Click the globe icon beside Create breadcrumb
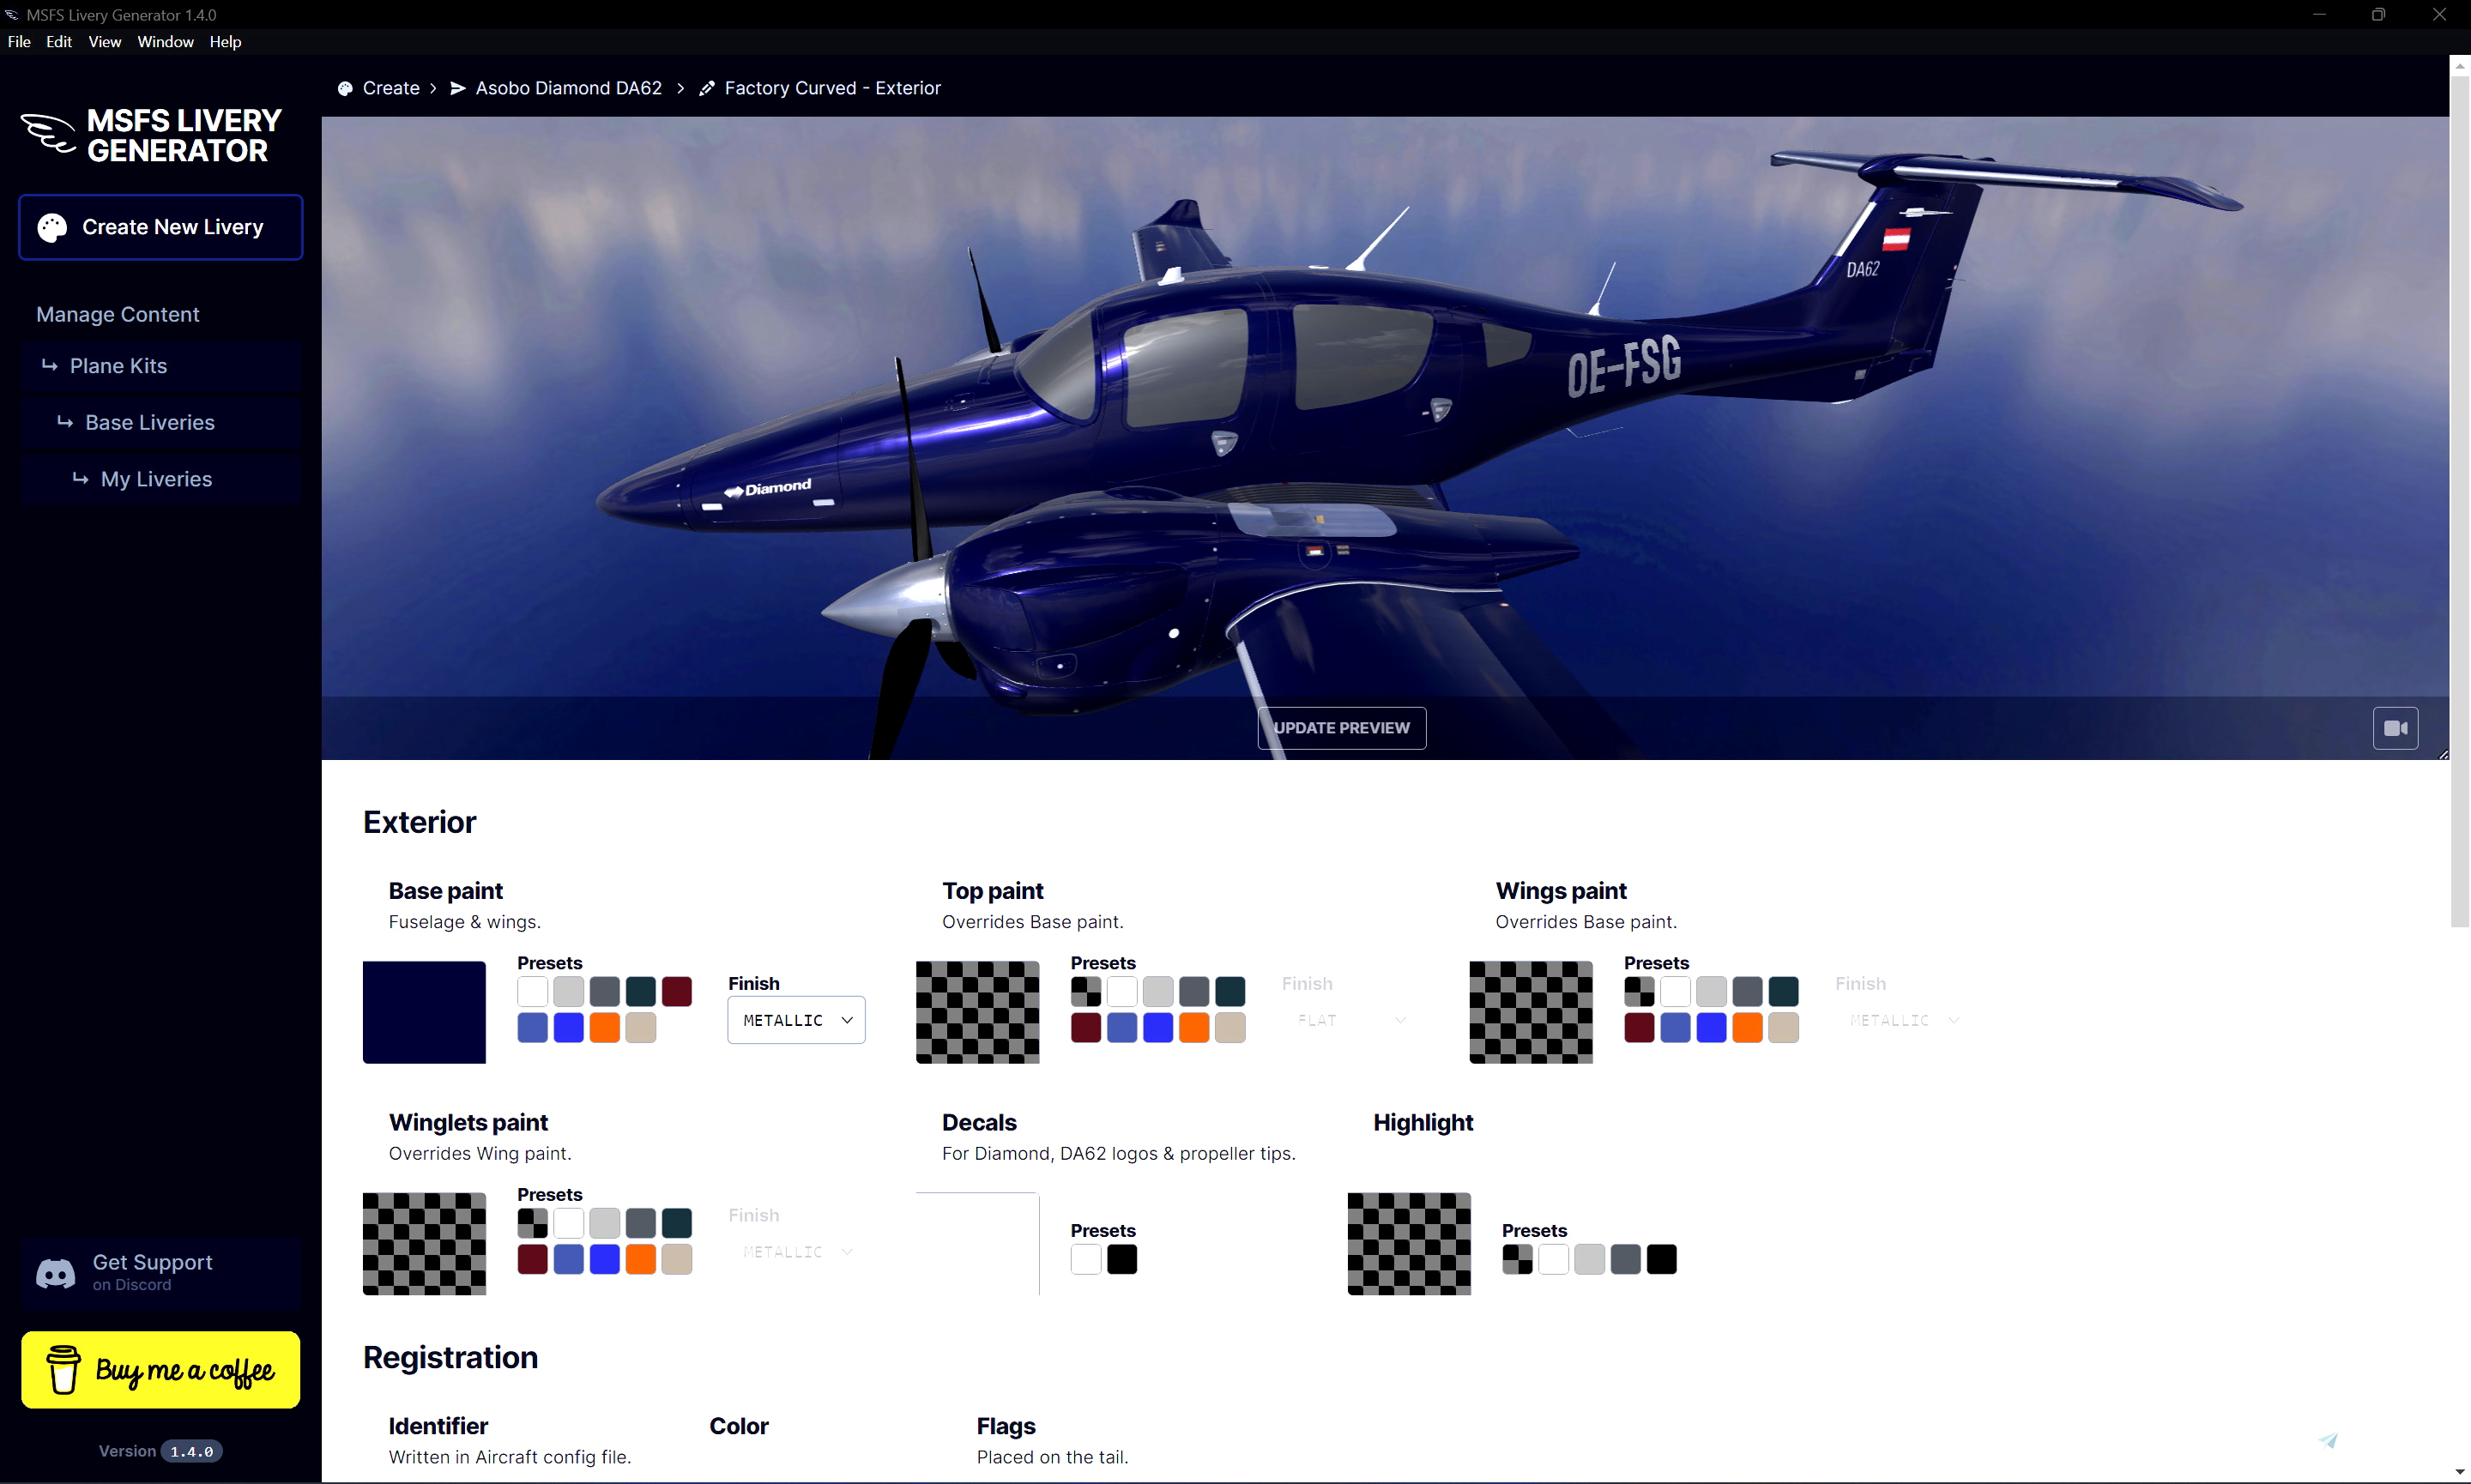 click(344, 88)
